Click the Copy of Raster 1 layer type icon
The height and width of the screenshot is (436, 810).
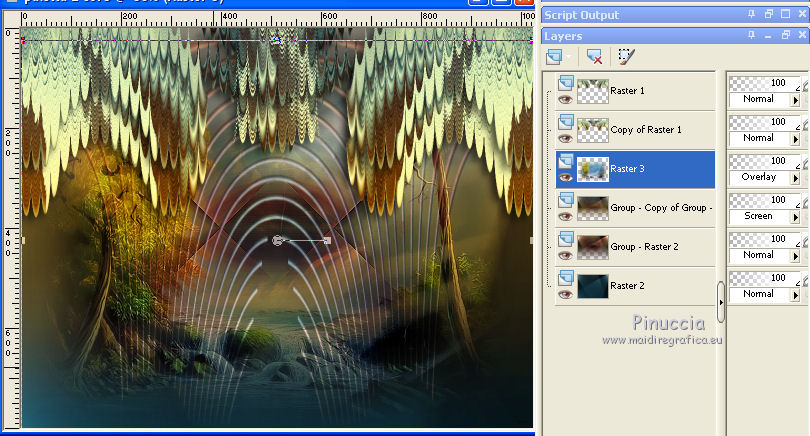[x=566, y=122]
